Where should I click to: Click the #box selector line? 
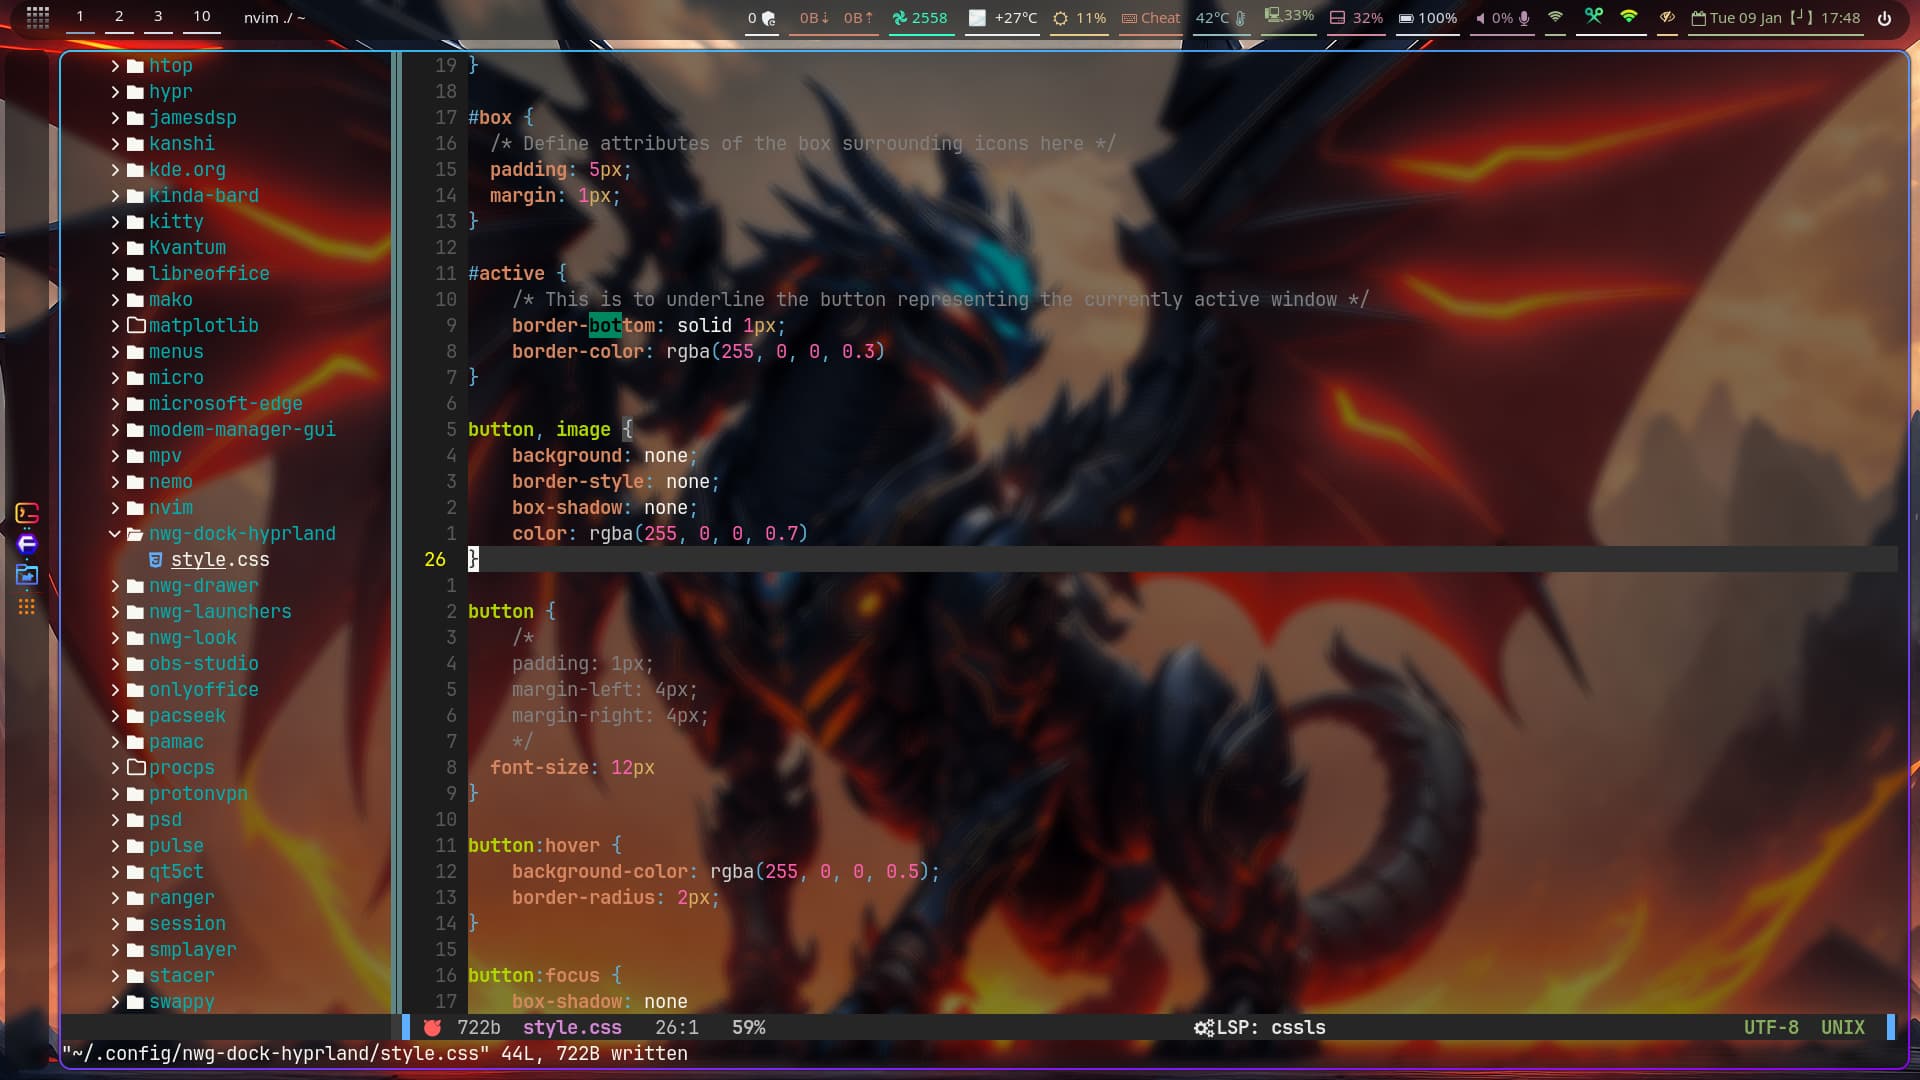click(x=500, y=118)
